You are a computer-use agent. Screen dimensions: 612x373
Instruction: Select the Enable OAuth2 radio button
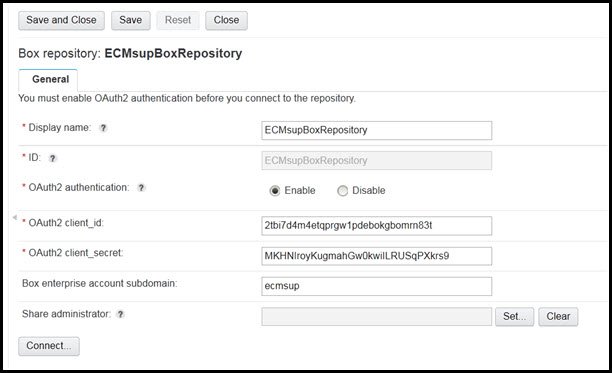[x=275, y=191]
